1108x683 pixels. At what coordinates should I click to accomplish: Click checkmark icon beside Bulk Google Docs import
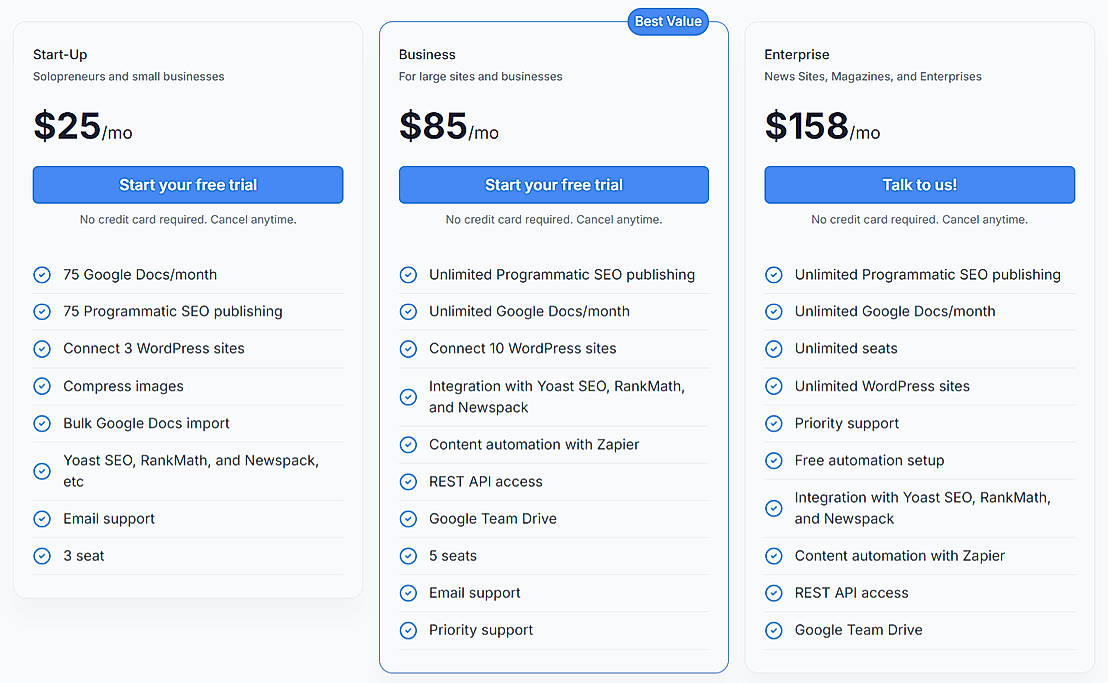pyautogui.click(x=42, y=424)
